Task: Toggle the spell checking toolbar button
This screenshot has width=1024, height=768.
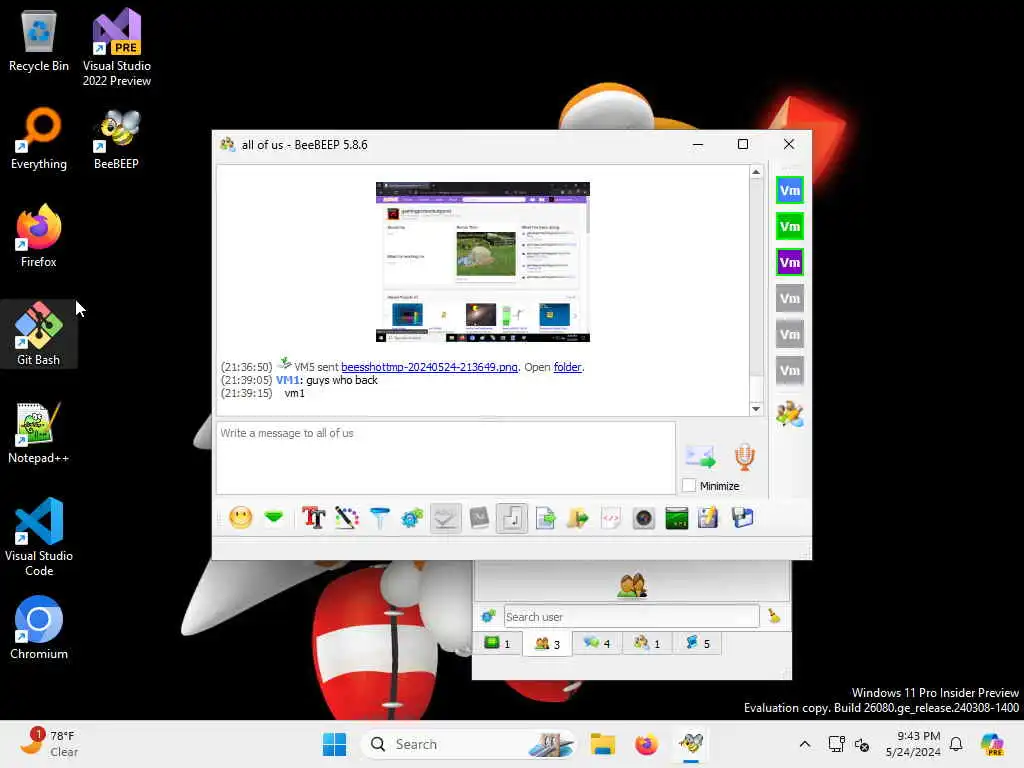Action: coord(445,519)
